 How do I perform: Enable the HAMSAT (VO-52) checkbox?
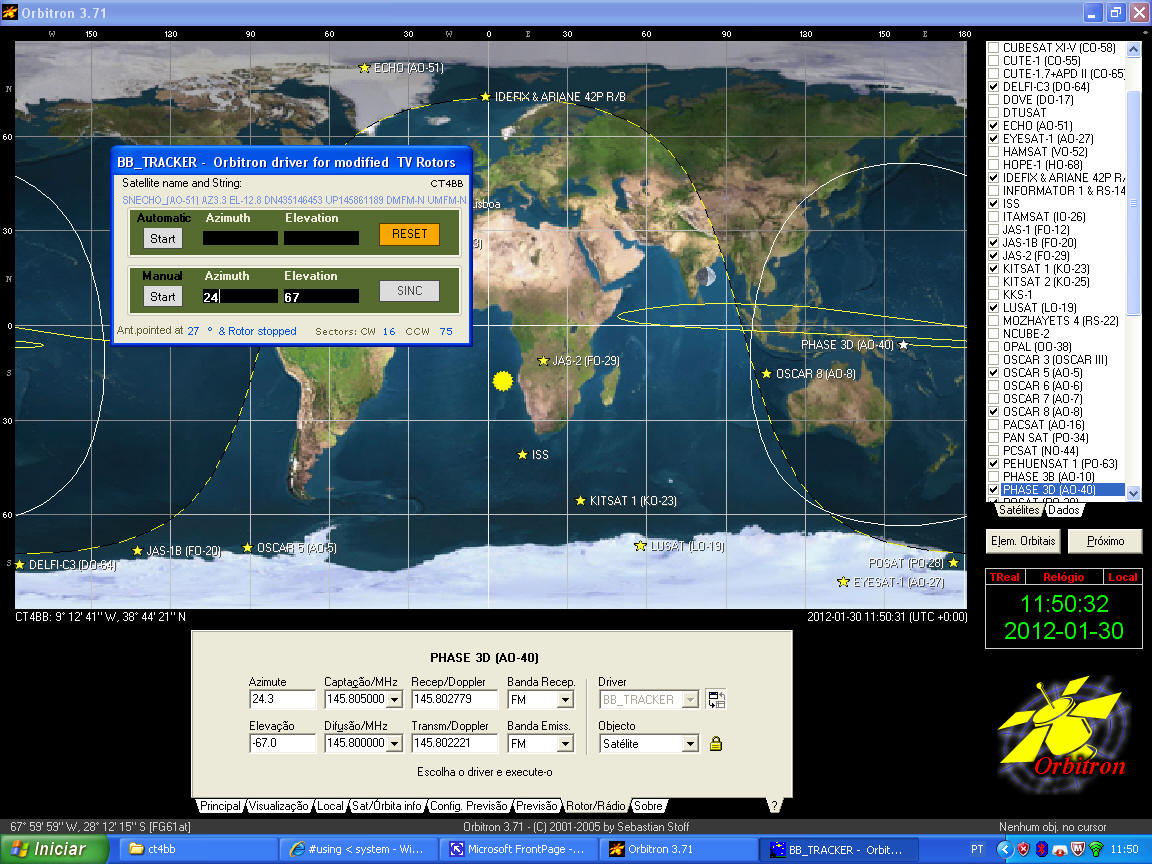click(x=993, y=152)
